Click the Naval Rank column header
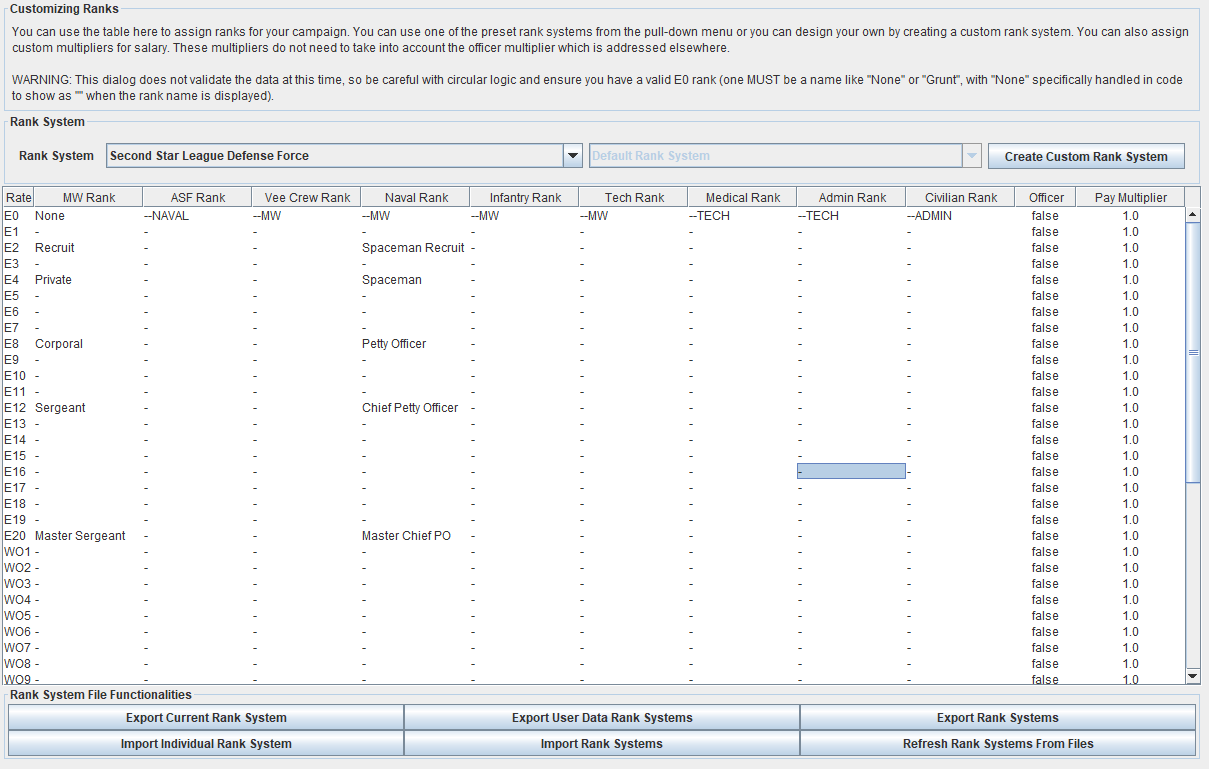Image resolution: width=1209 pixels, height=769 pixels. pyautogui.click(x=416, y=198)
